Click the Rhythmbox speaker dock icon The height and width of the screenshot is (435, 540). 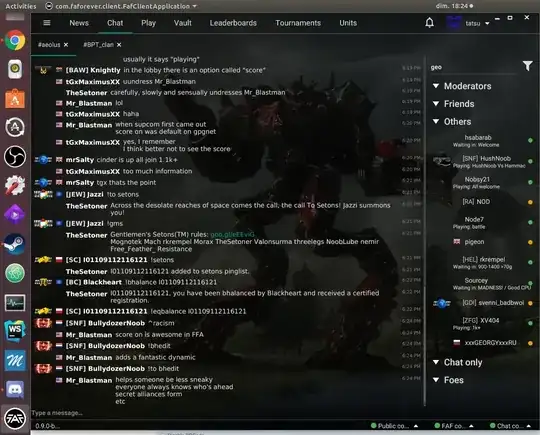click(15, 69)
